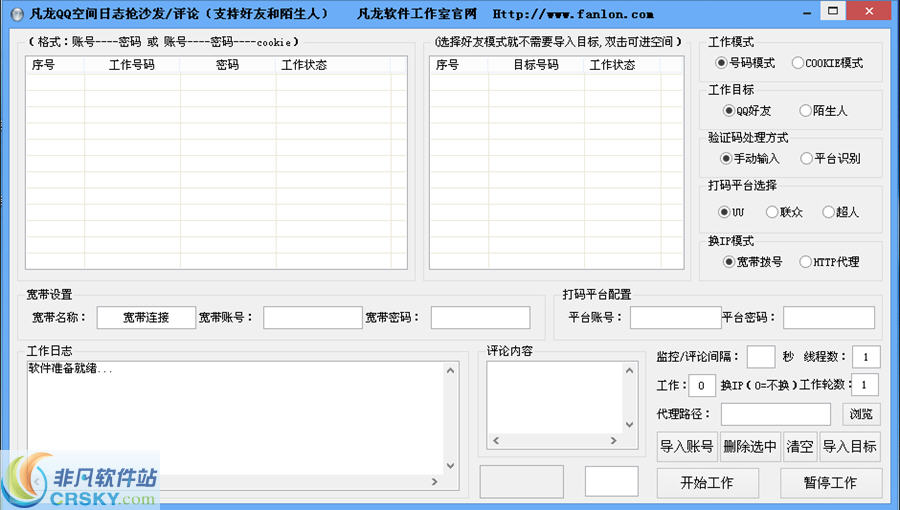Start with the 开始工作 button
This screenshot has width=900, height=510.
tap(707, 483)
